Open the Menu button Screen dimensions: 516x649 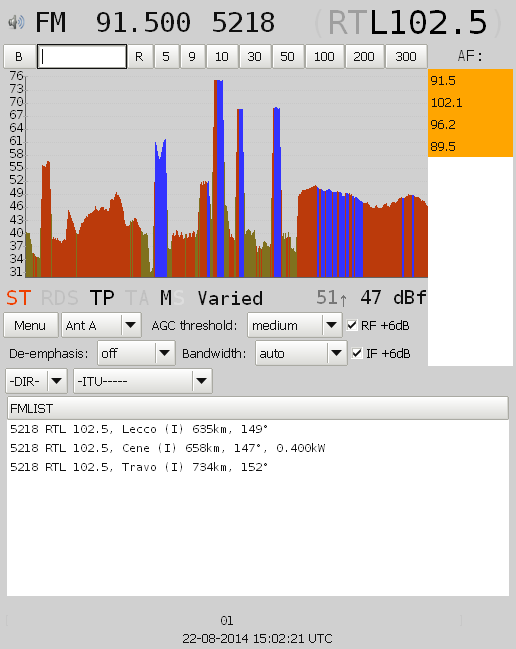pyautogui.click(x=31, y=325)
